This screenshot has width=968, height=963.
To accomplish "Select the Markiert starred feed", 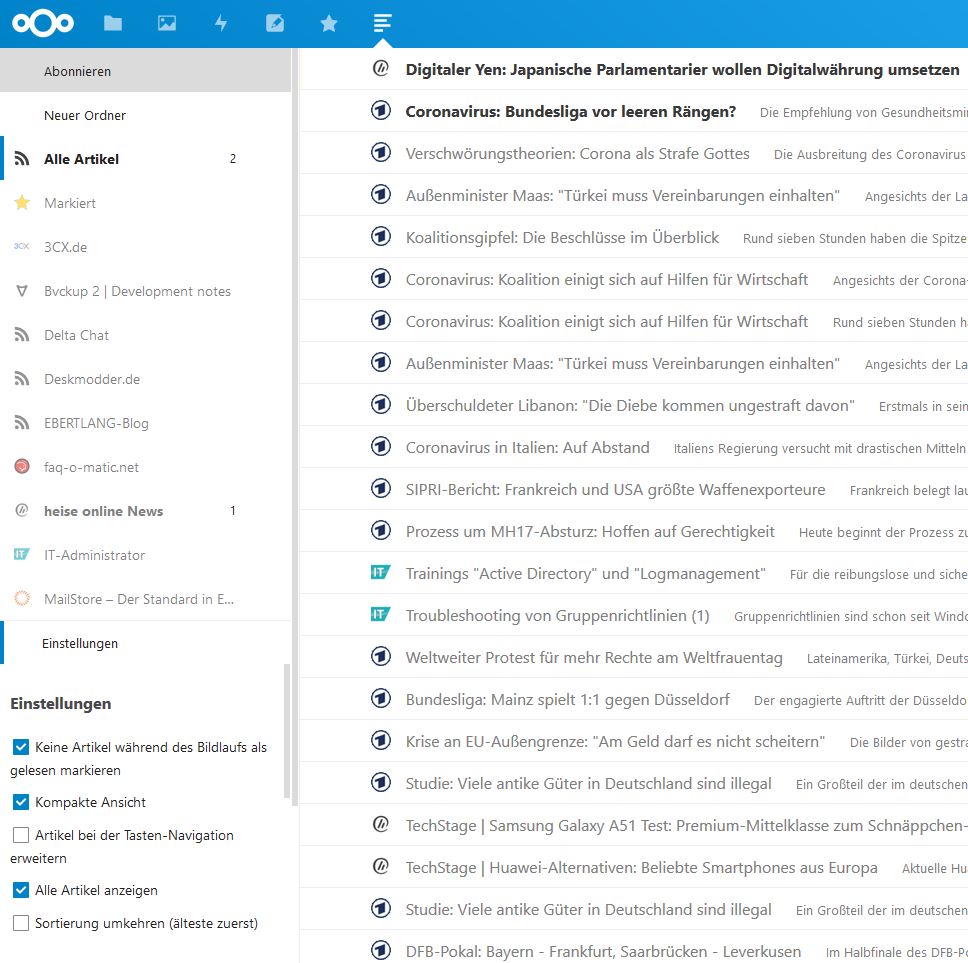I will coord(70,203).
